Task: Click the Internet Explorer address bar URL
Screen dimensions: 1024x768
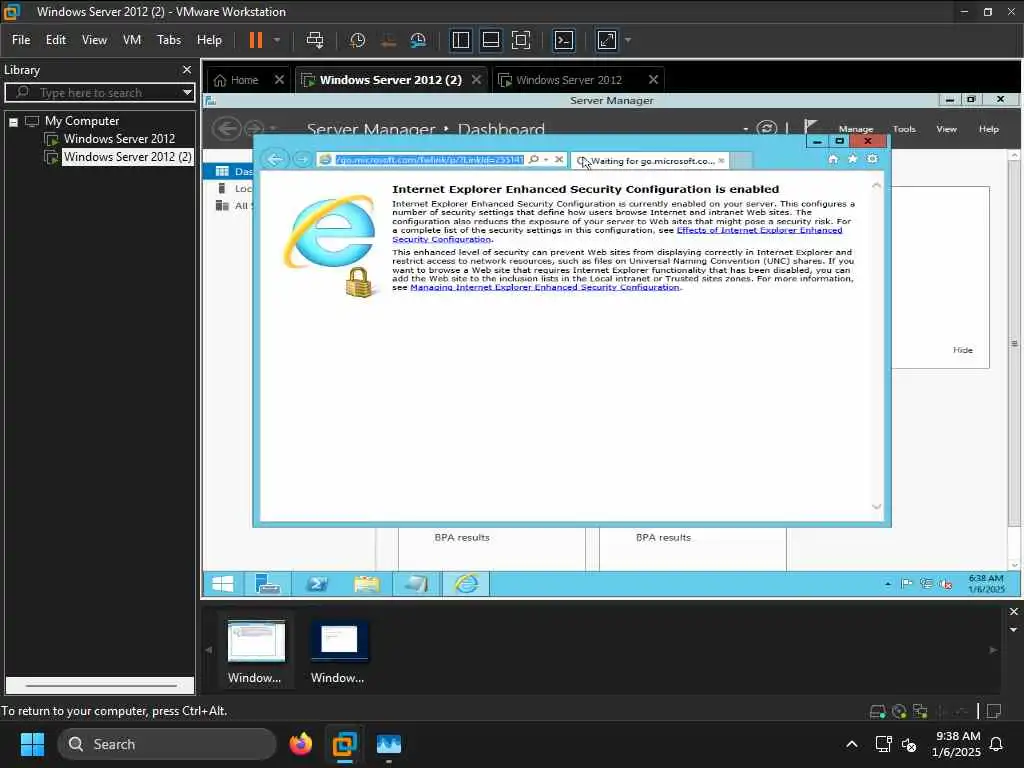Action: 429,160
